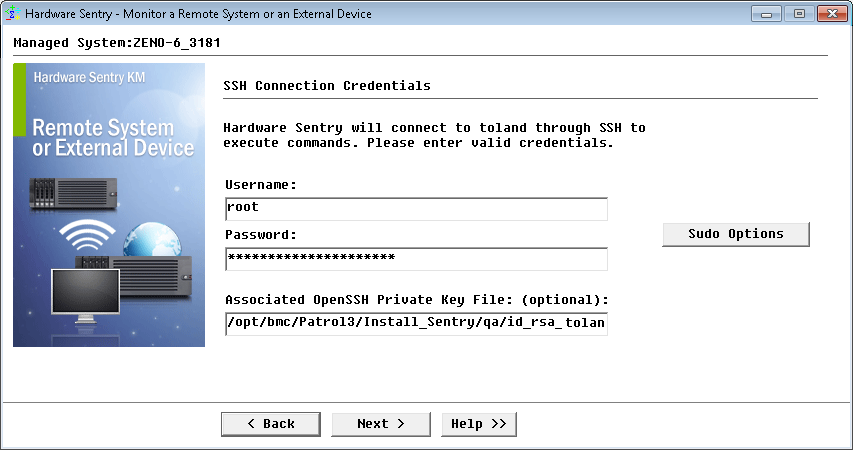Click the Managed System:ZENO-6_3181 label
The height and width of the screenshot is (450, 853).
[x=117, y=44]
